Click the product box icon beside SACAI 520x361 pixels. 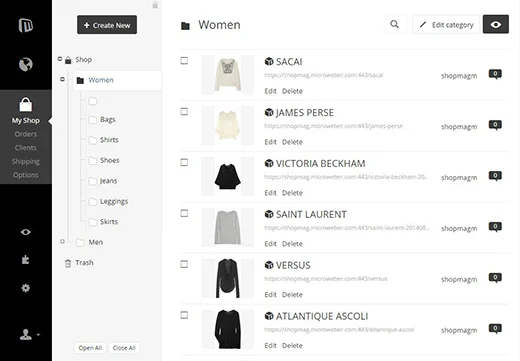coord(269,61)
